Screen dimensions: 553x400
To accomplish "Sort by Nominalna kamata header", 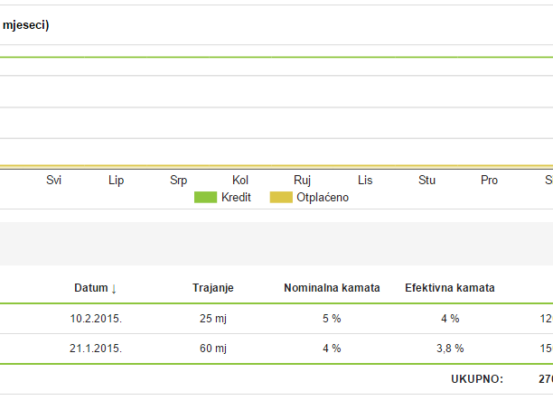I will (x=332, y=288).
